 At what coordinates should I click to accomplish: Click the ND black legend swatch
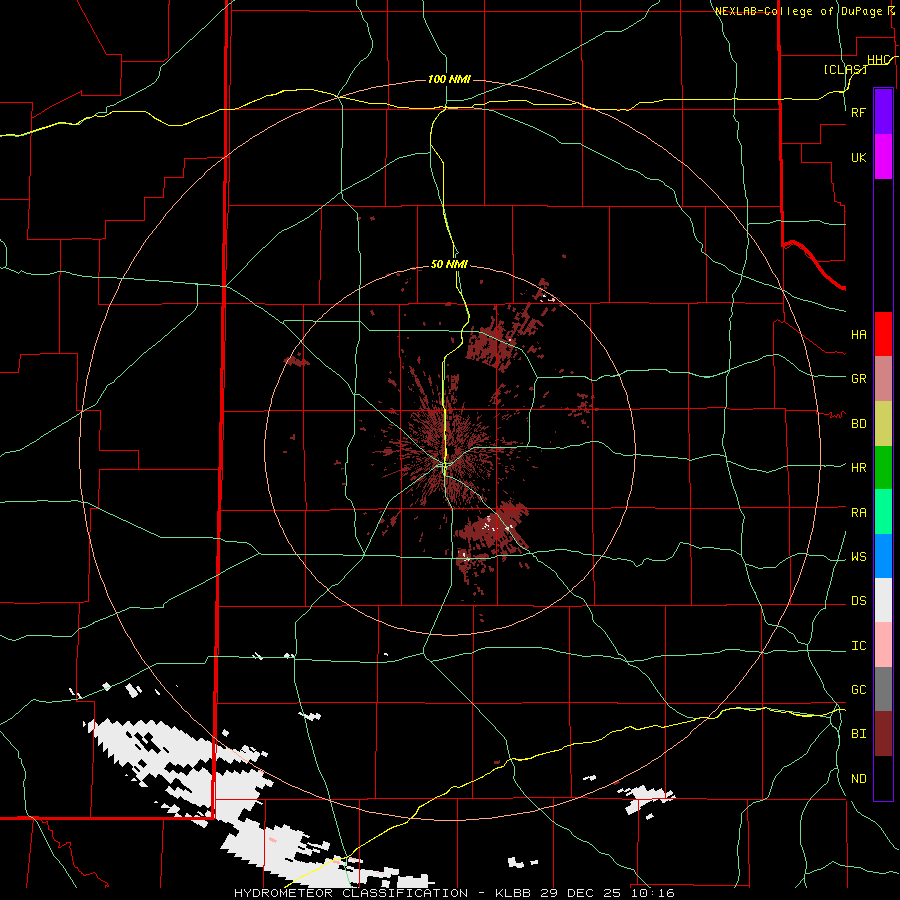883,778
